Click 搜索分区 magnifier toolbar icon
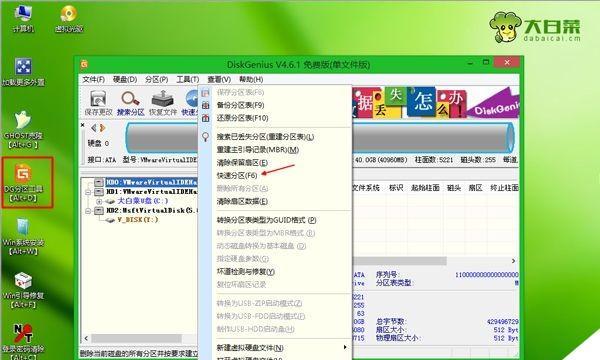Screen dimensions: 600x360 point(130,103)
